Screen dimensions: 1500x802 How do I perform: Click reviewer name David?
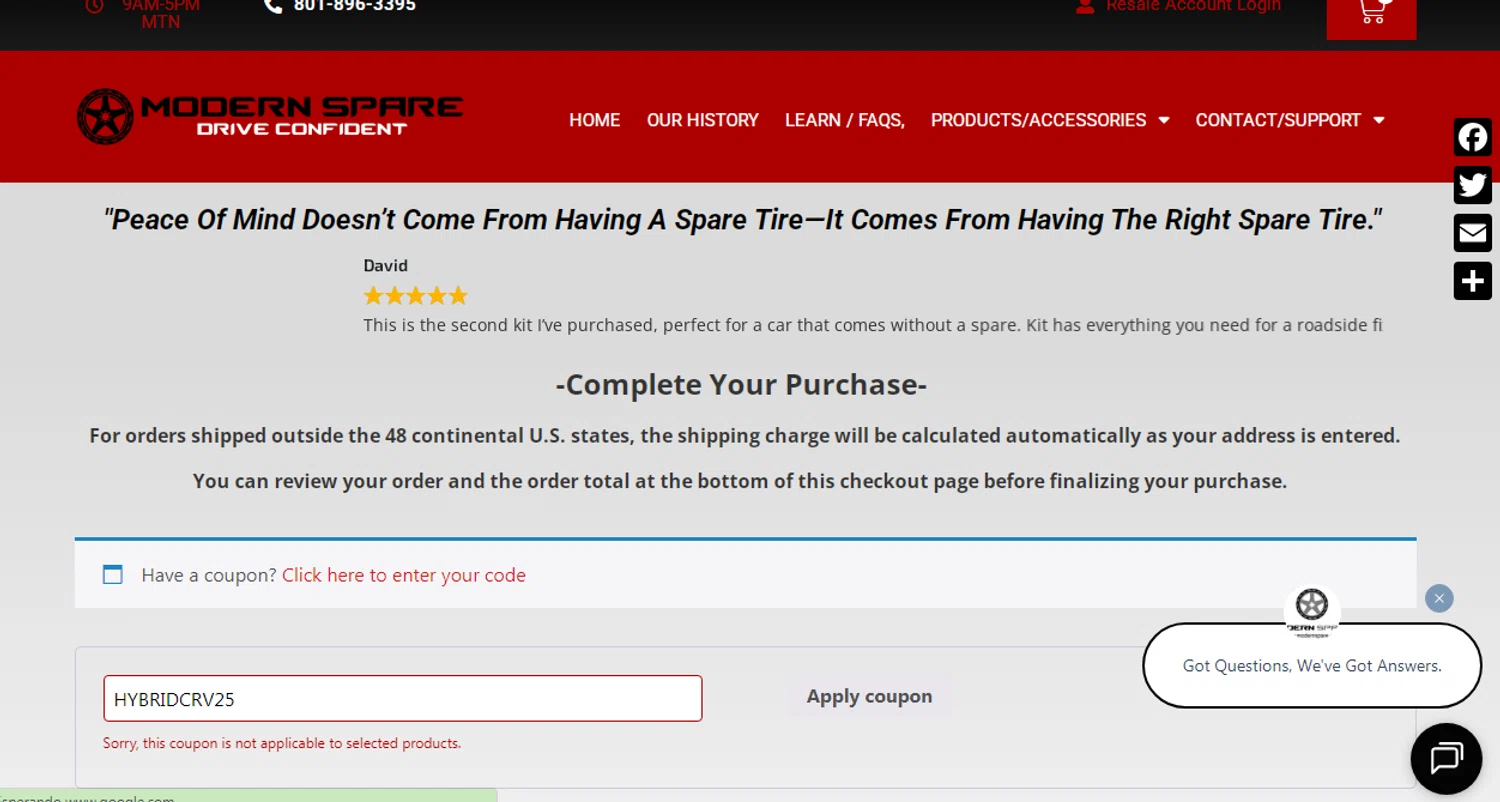pyautogui.click(x=386, y=265)
